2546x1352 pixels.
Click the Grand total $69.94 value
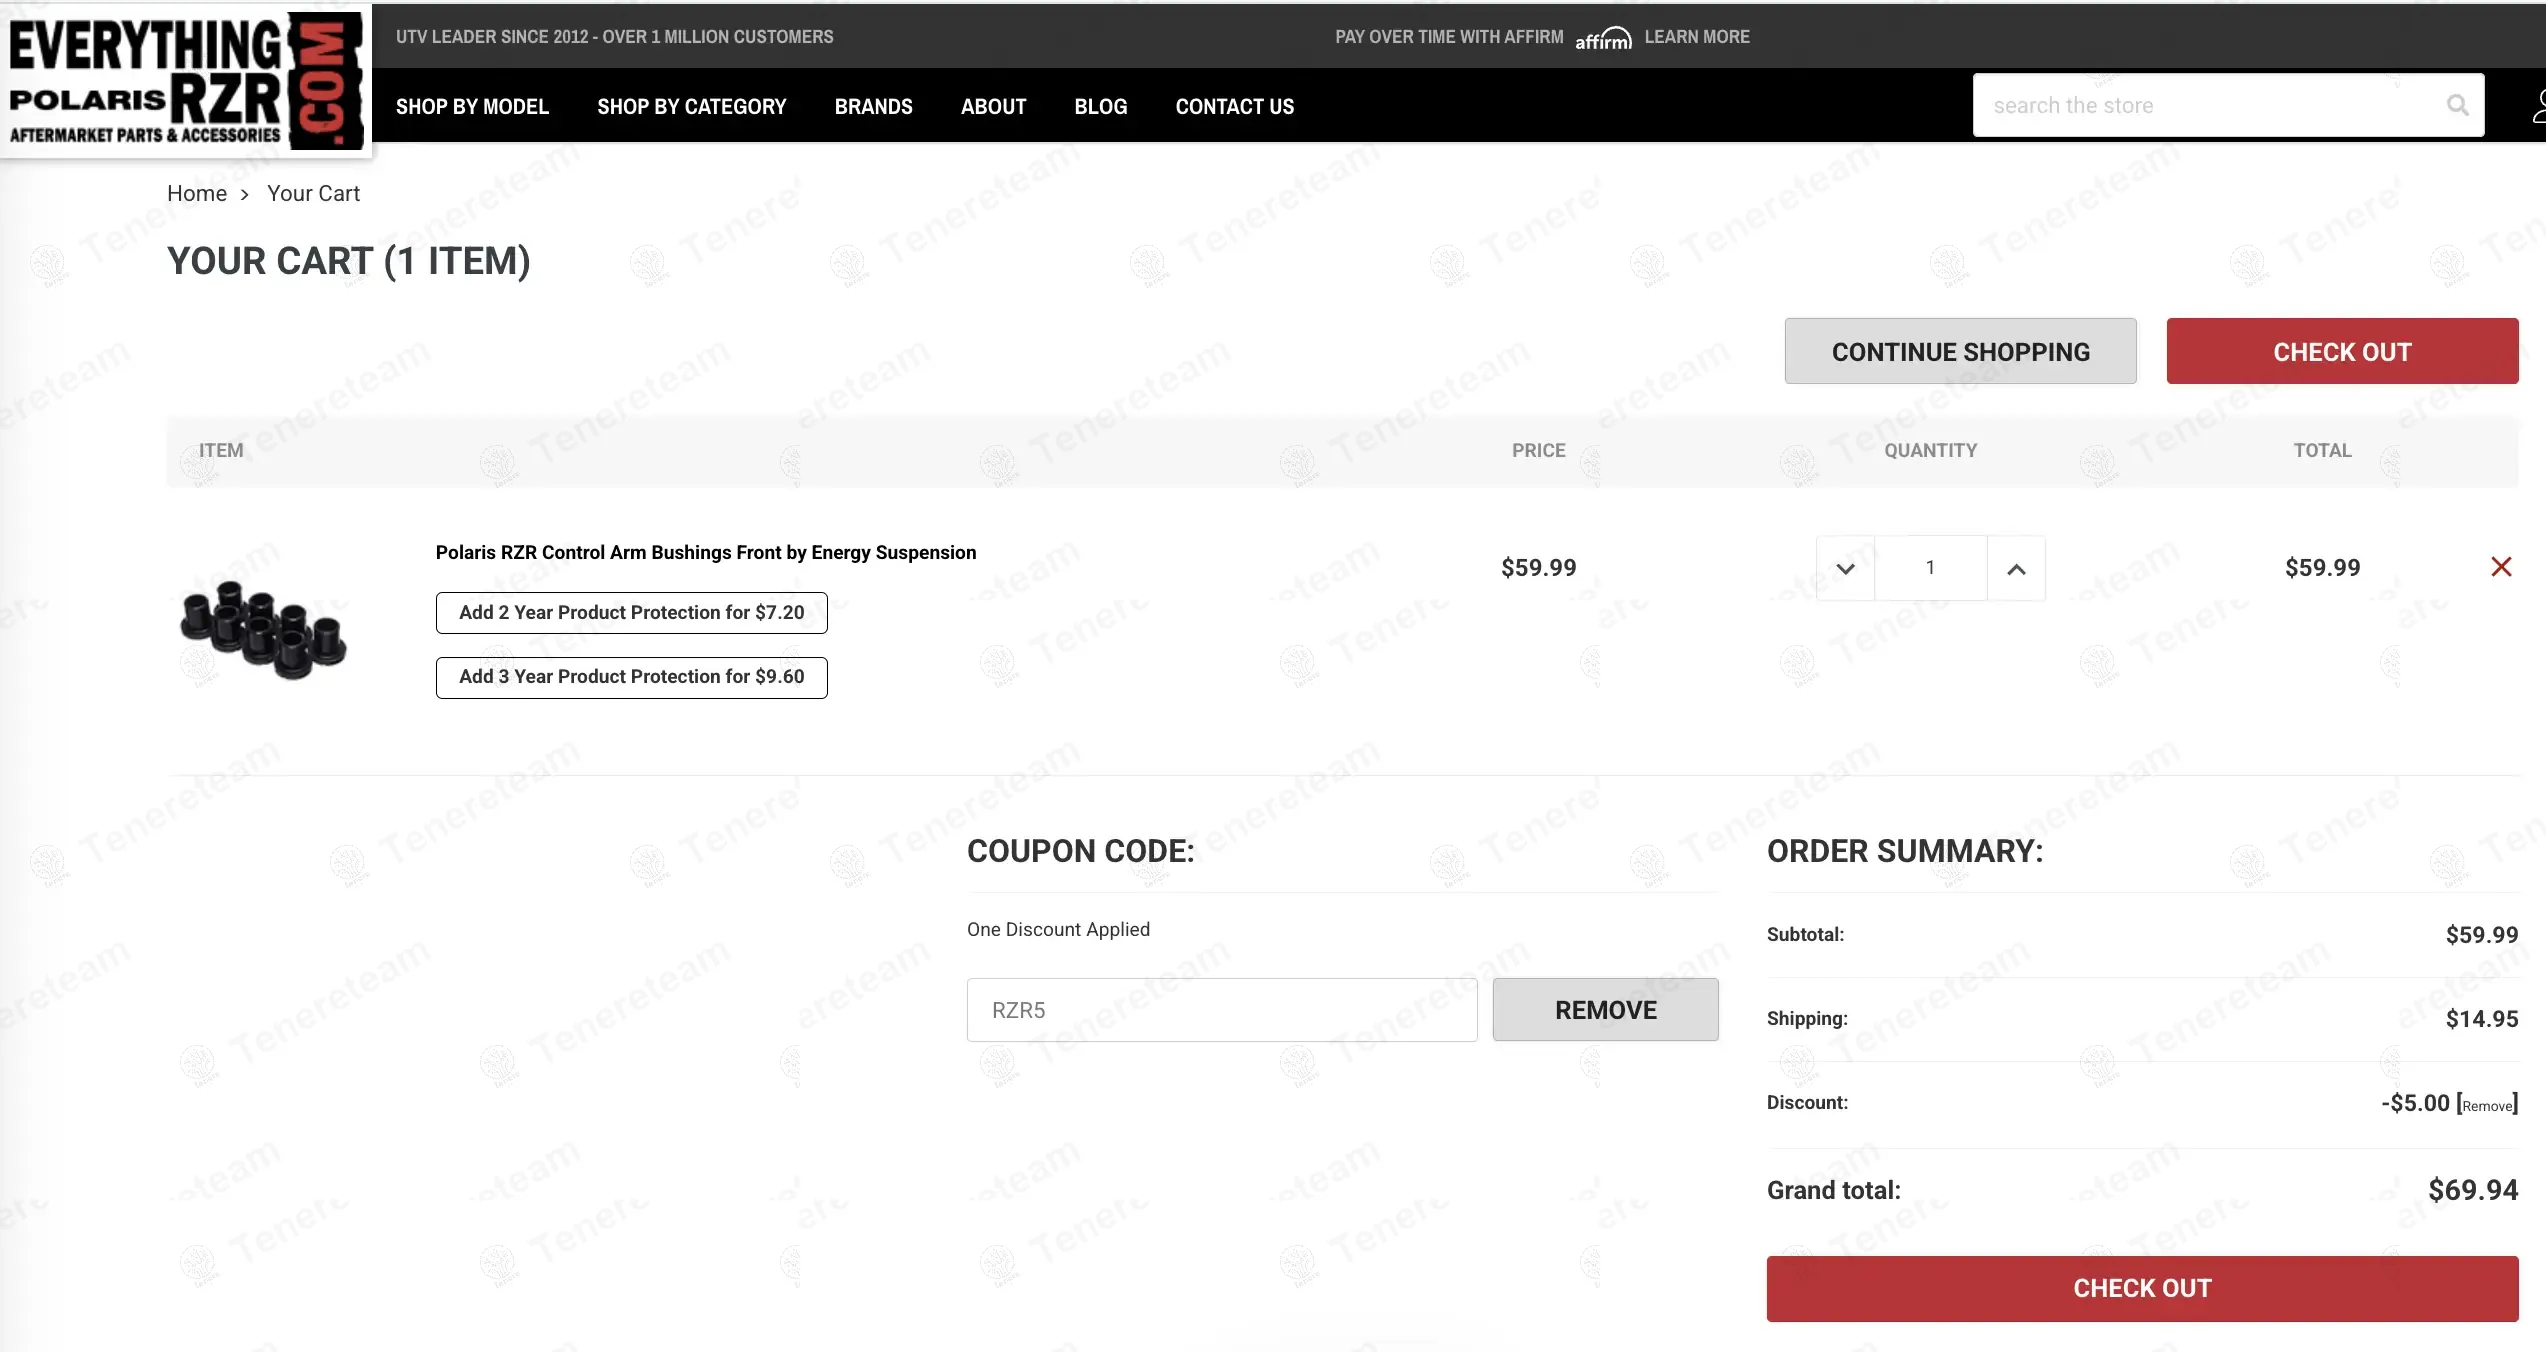tap(2473, 1190)
